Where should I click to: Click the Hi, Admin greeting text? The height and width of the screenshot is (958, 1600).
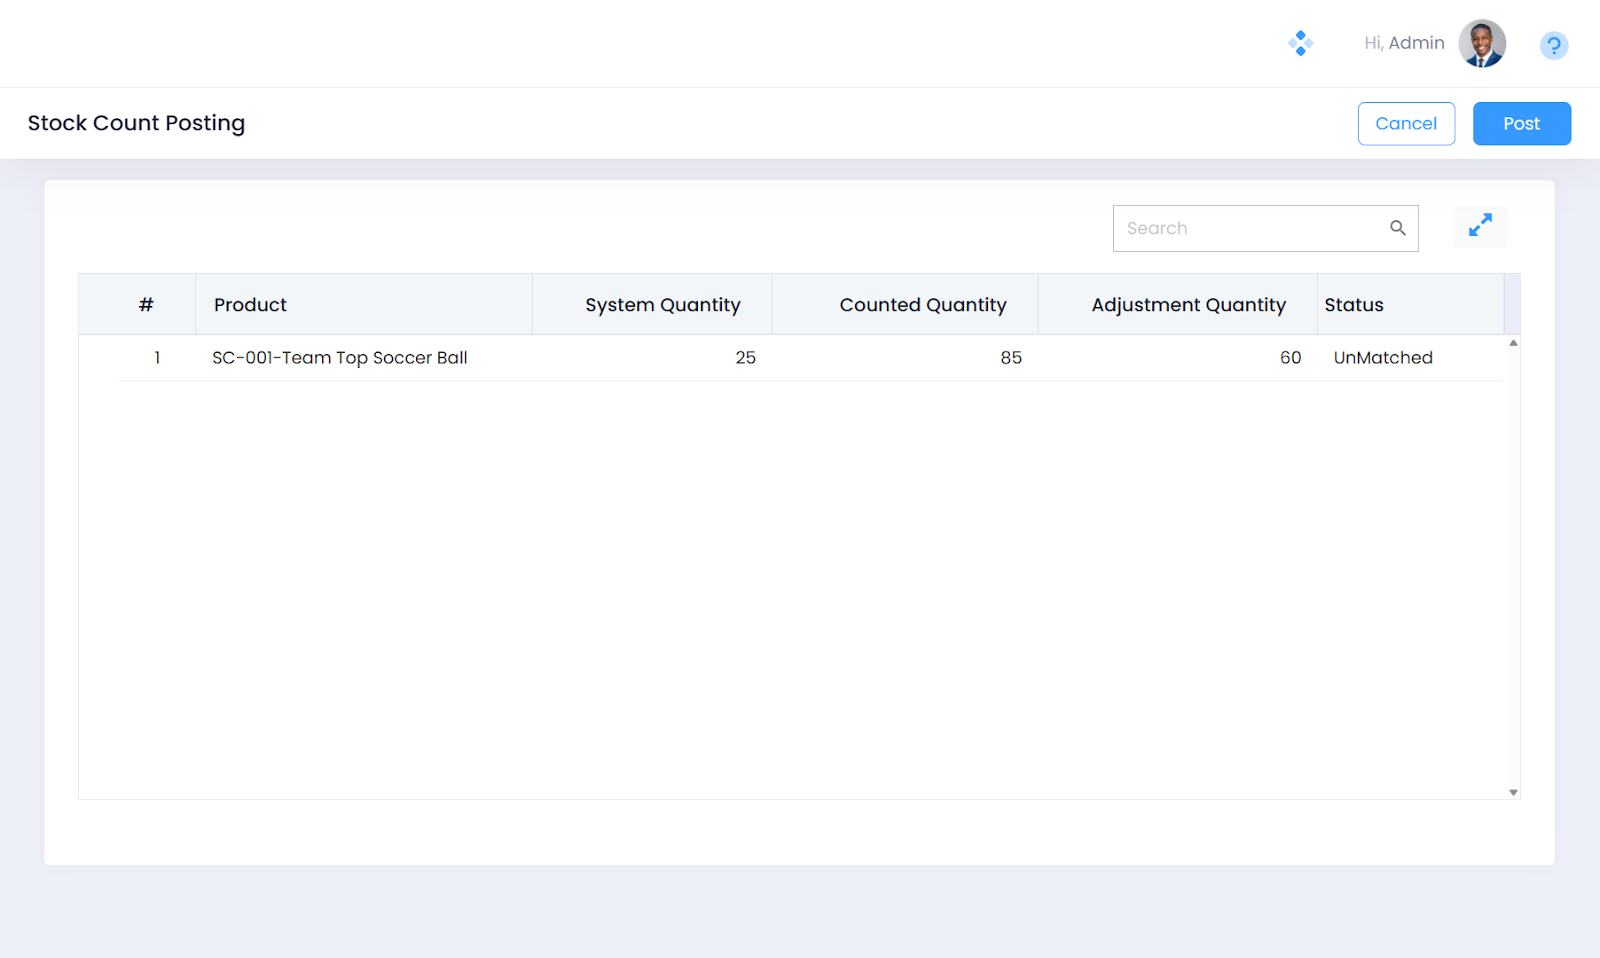[x=1403, y=43]
